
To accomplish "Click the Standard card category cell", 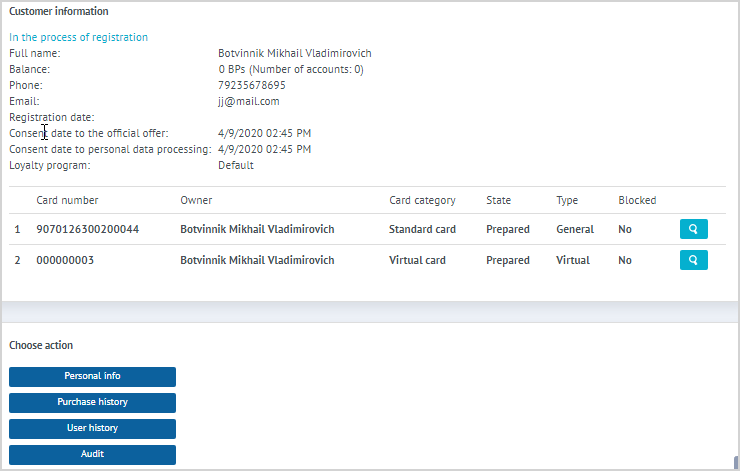I will click(x=422, y=229).
